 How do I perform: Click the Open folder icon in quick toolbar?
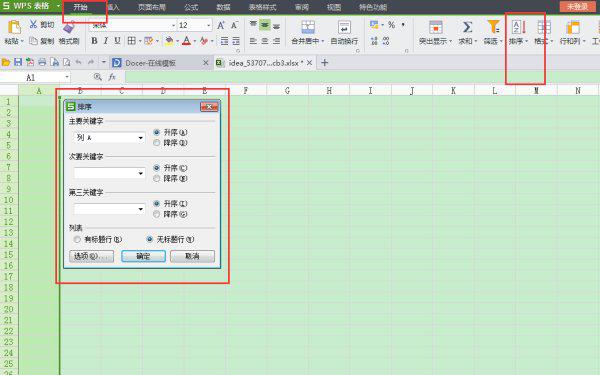tap(6, 62)
